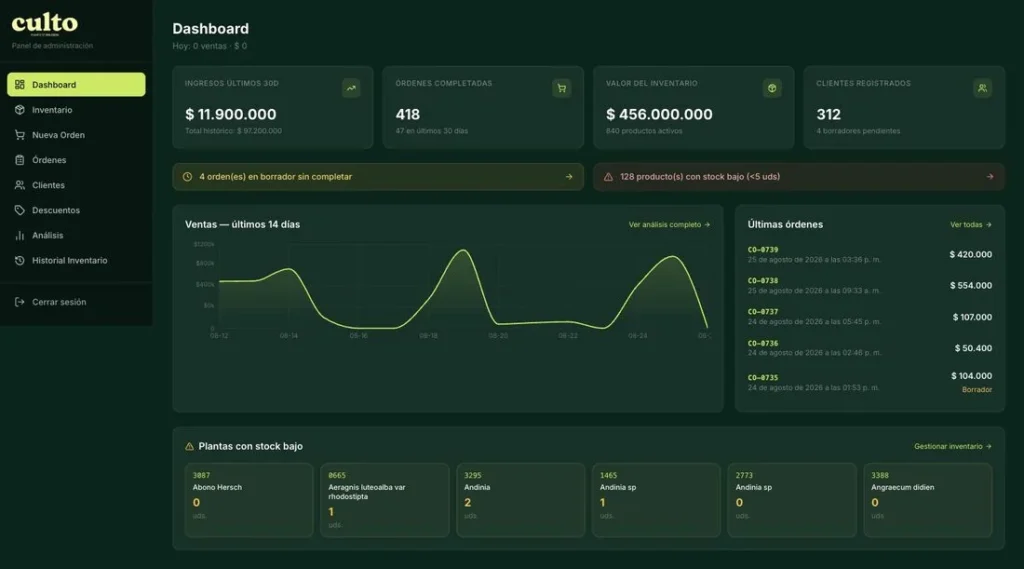Click the Descuentos tag icon
This screenshot has height=569, width=1024.
20,210
